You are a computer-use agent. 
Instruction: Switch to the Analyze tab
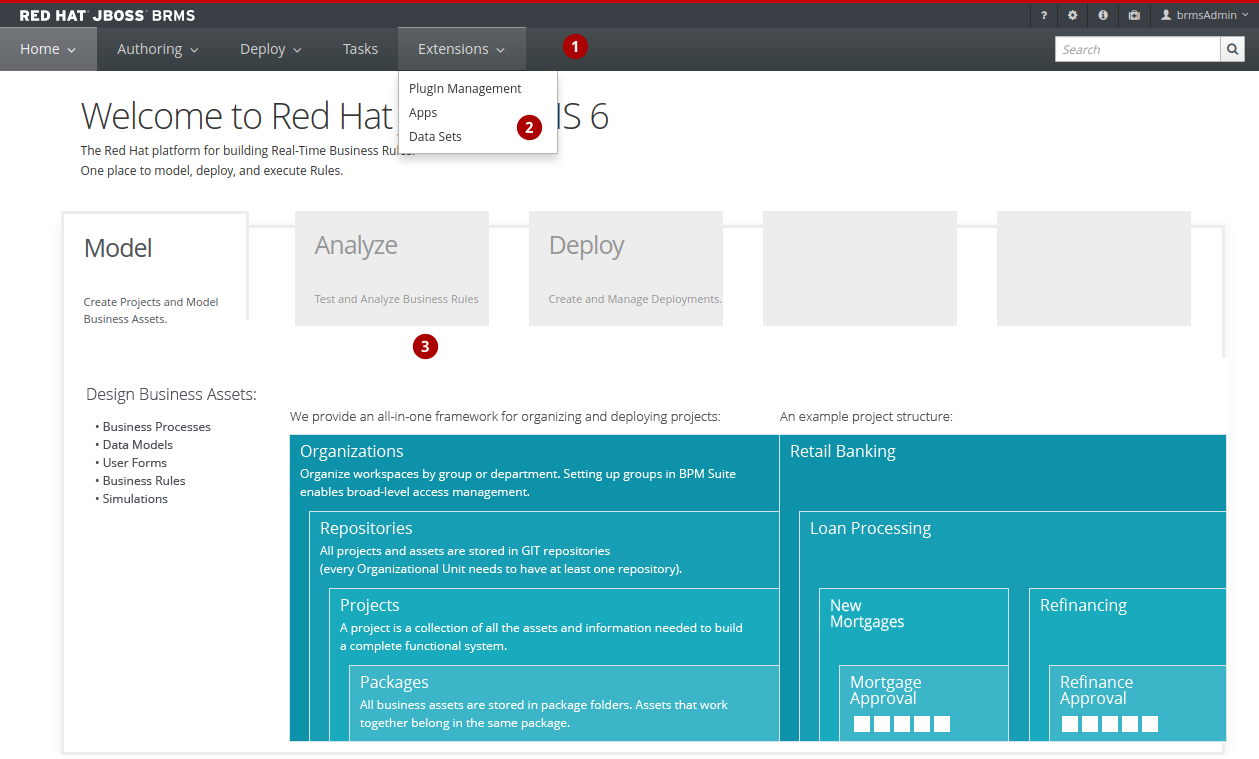click(392, 268)
